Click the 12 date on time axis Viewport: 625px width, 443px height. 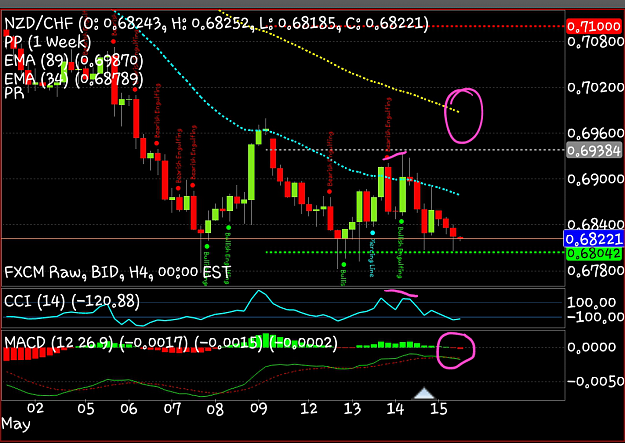pos(309,408)
